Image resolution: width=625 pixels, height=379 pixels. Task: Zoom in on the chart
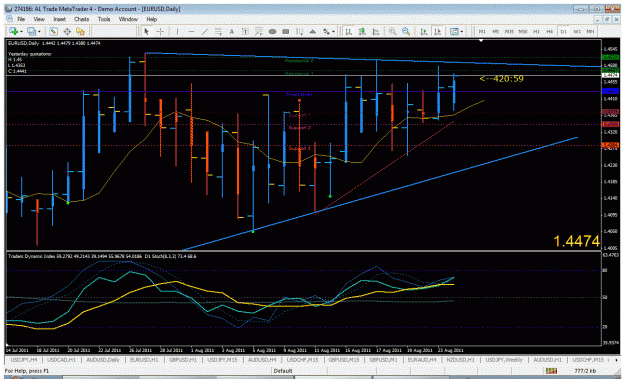coord(393,31)
